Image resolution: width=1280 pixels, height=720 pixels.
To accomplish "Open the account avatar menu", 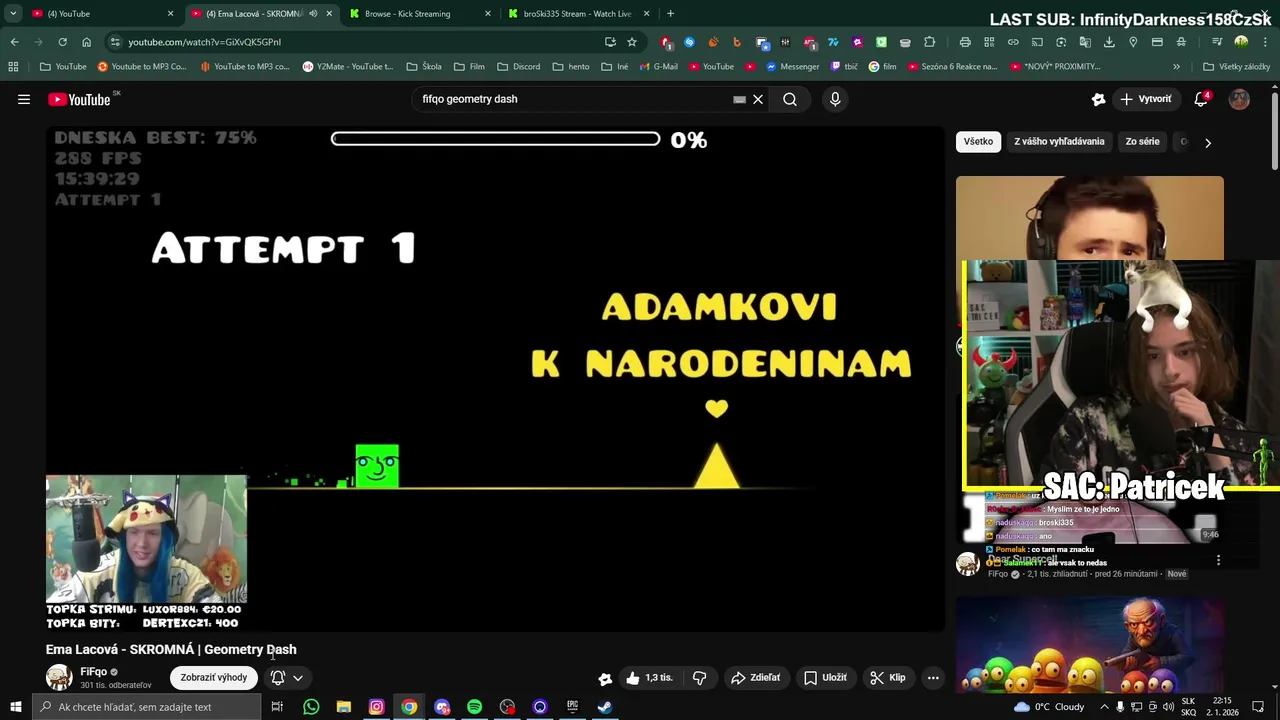I will click(x=1239, y=99).
